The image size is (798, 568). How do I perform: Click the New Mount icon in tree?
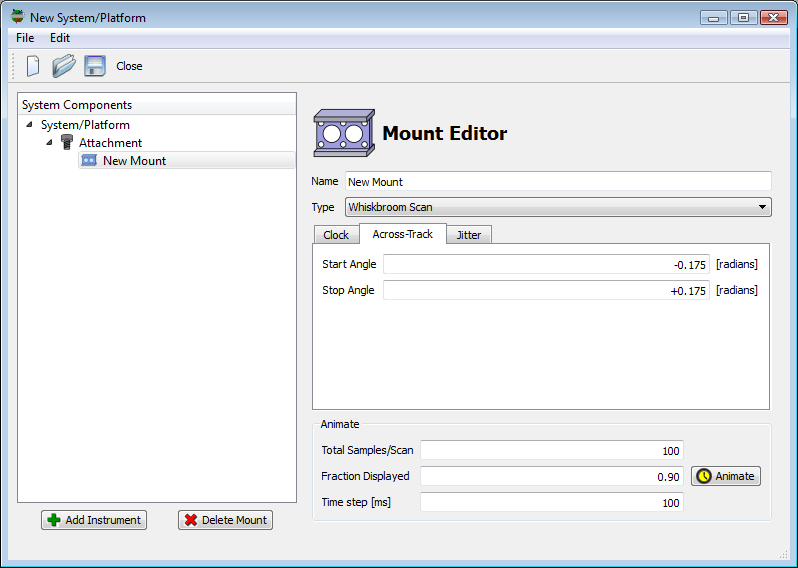point(89,161)
